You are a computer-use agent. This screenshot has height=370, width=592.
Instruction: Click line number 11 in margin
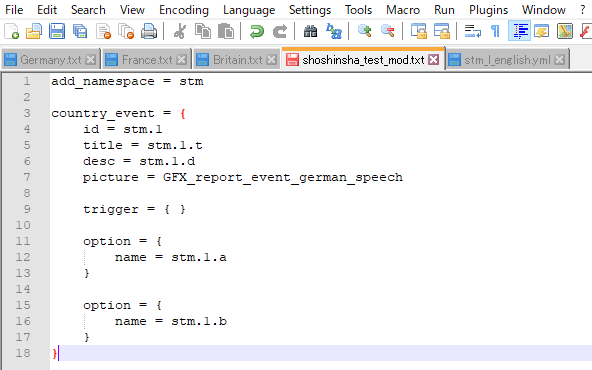23,241
